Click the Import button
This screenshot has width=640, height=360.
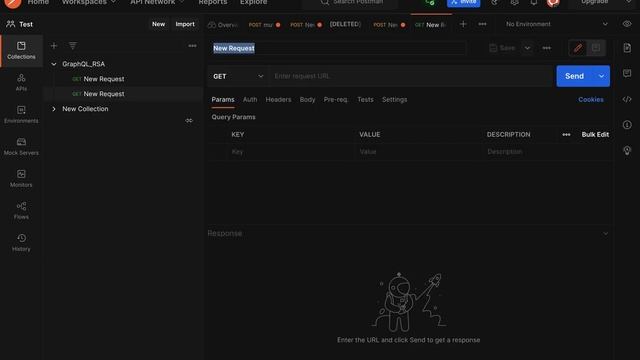[x=185, y=24]
